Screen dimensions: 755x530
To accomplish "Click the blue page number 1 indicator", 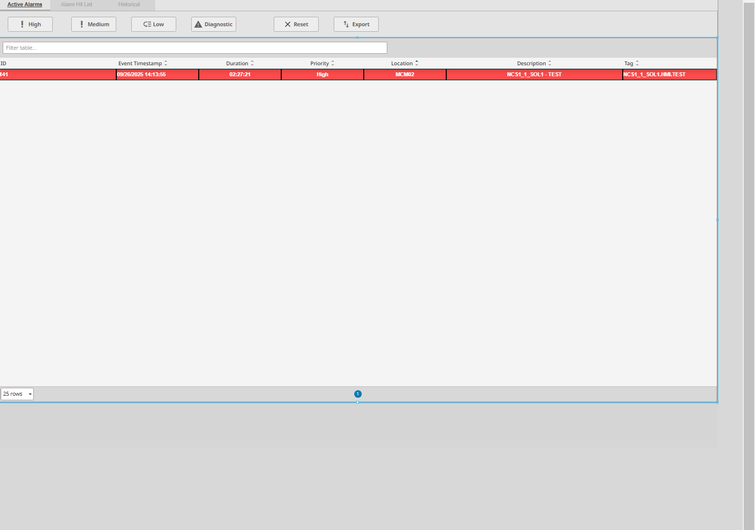I will point(358,394).
